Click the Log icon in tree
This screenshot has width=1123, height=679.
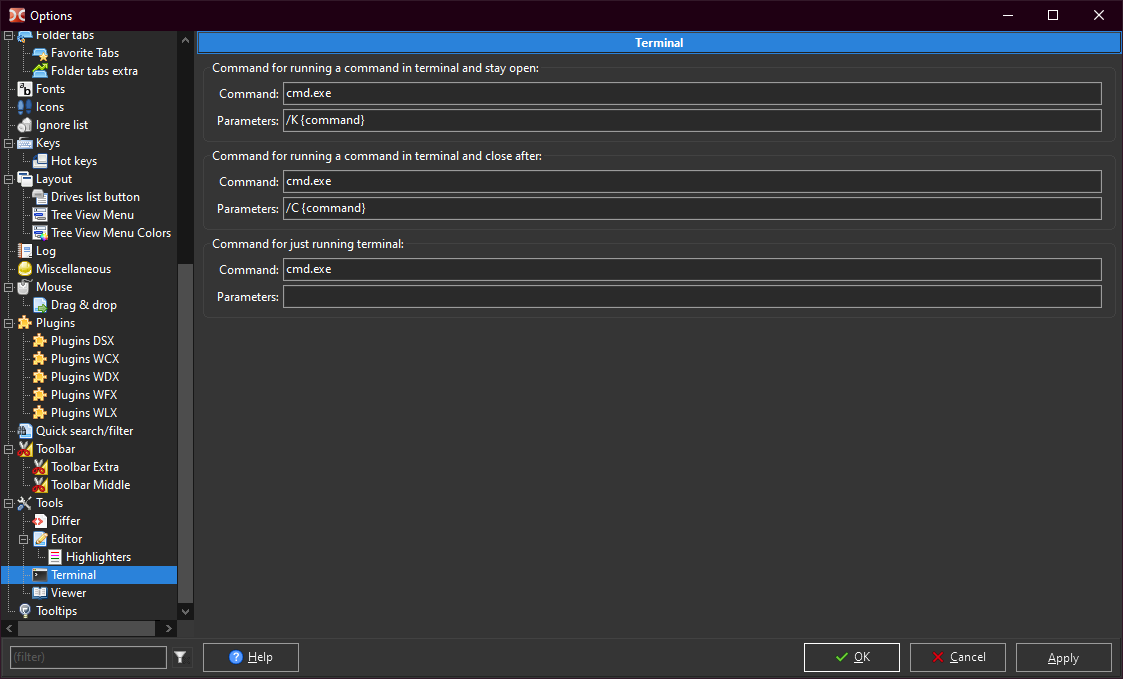pos(25,251)
